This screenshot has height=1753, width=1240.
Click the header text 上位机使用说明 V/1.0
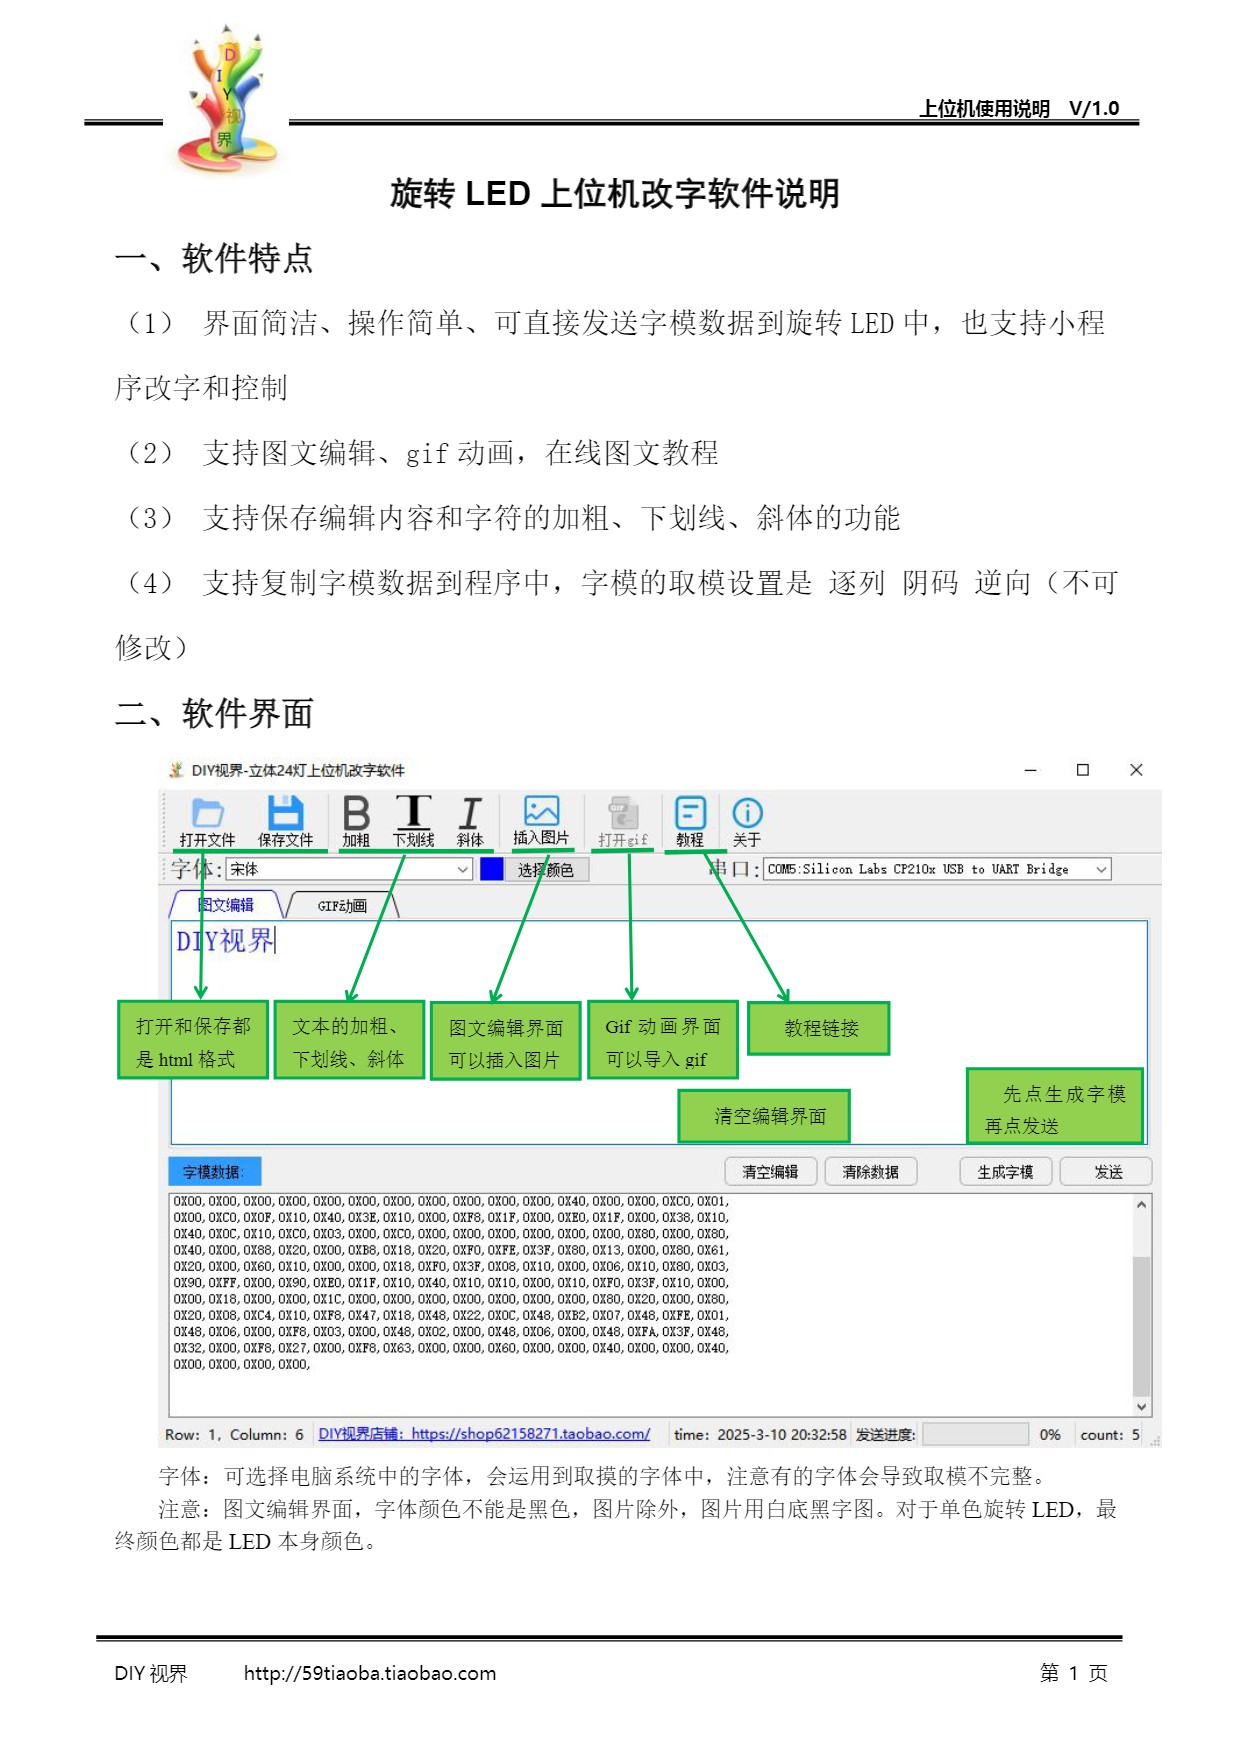[x=1019, y=108]
